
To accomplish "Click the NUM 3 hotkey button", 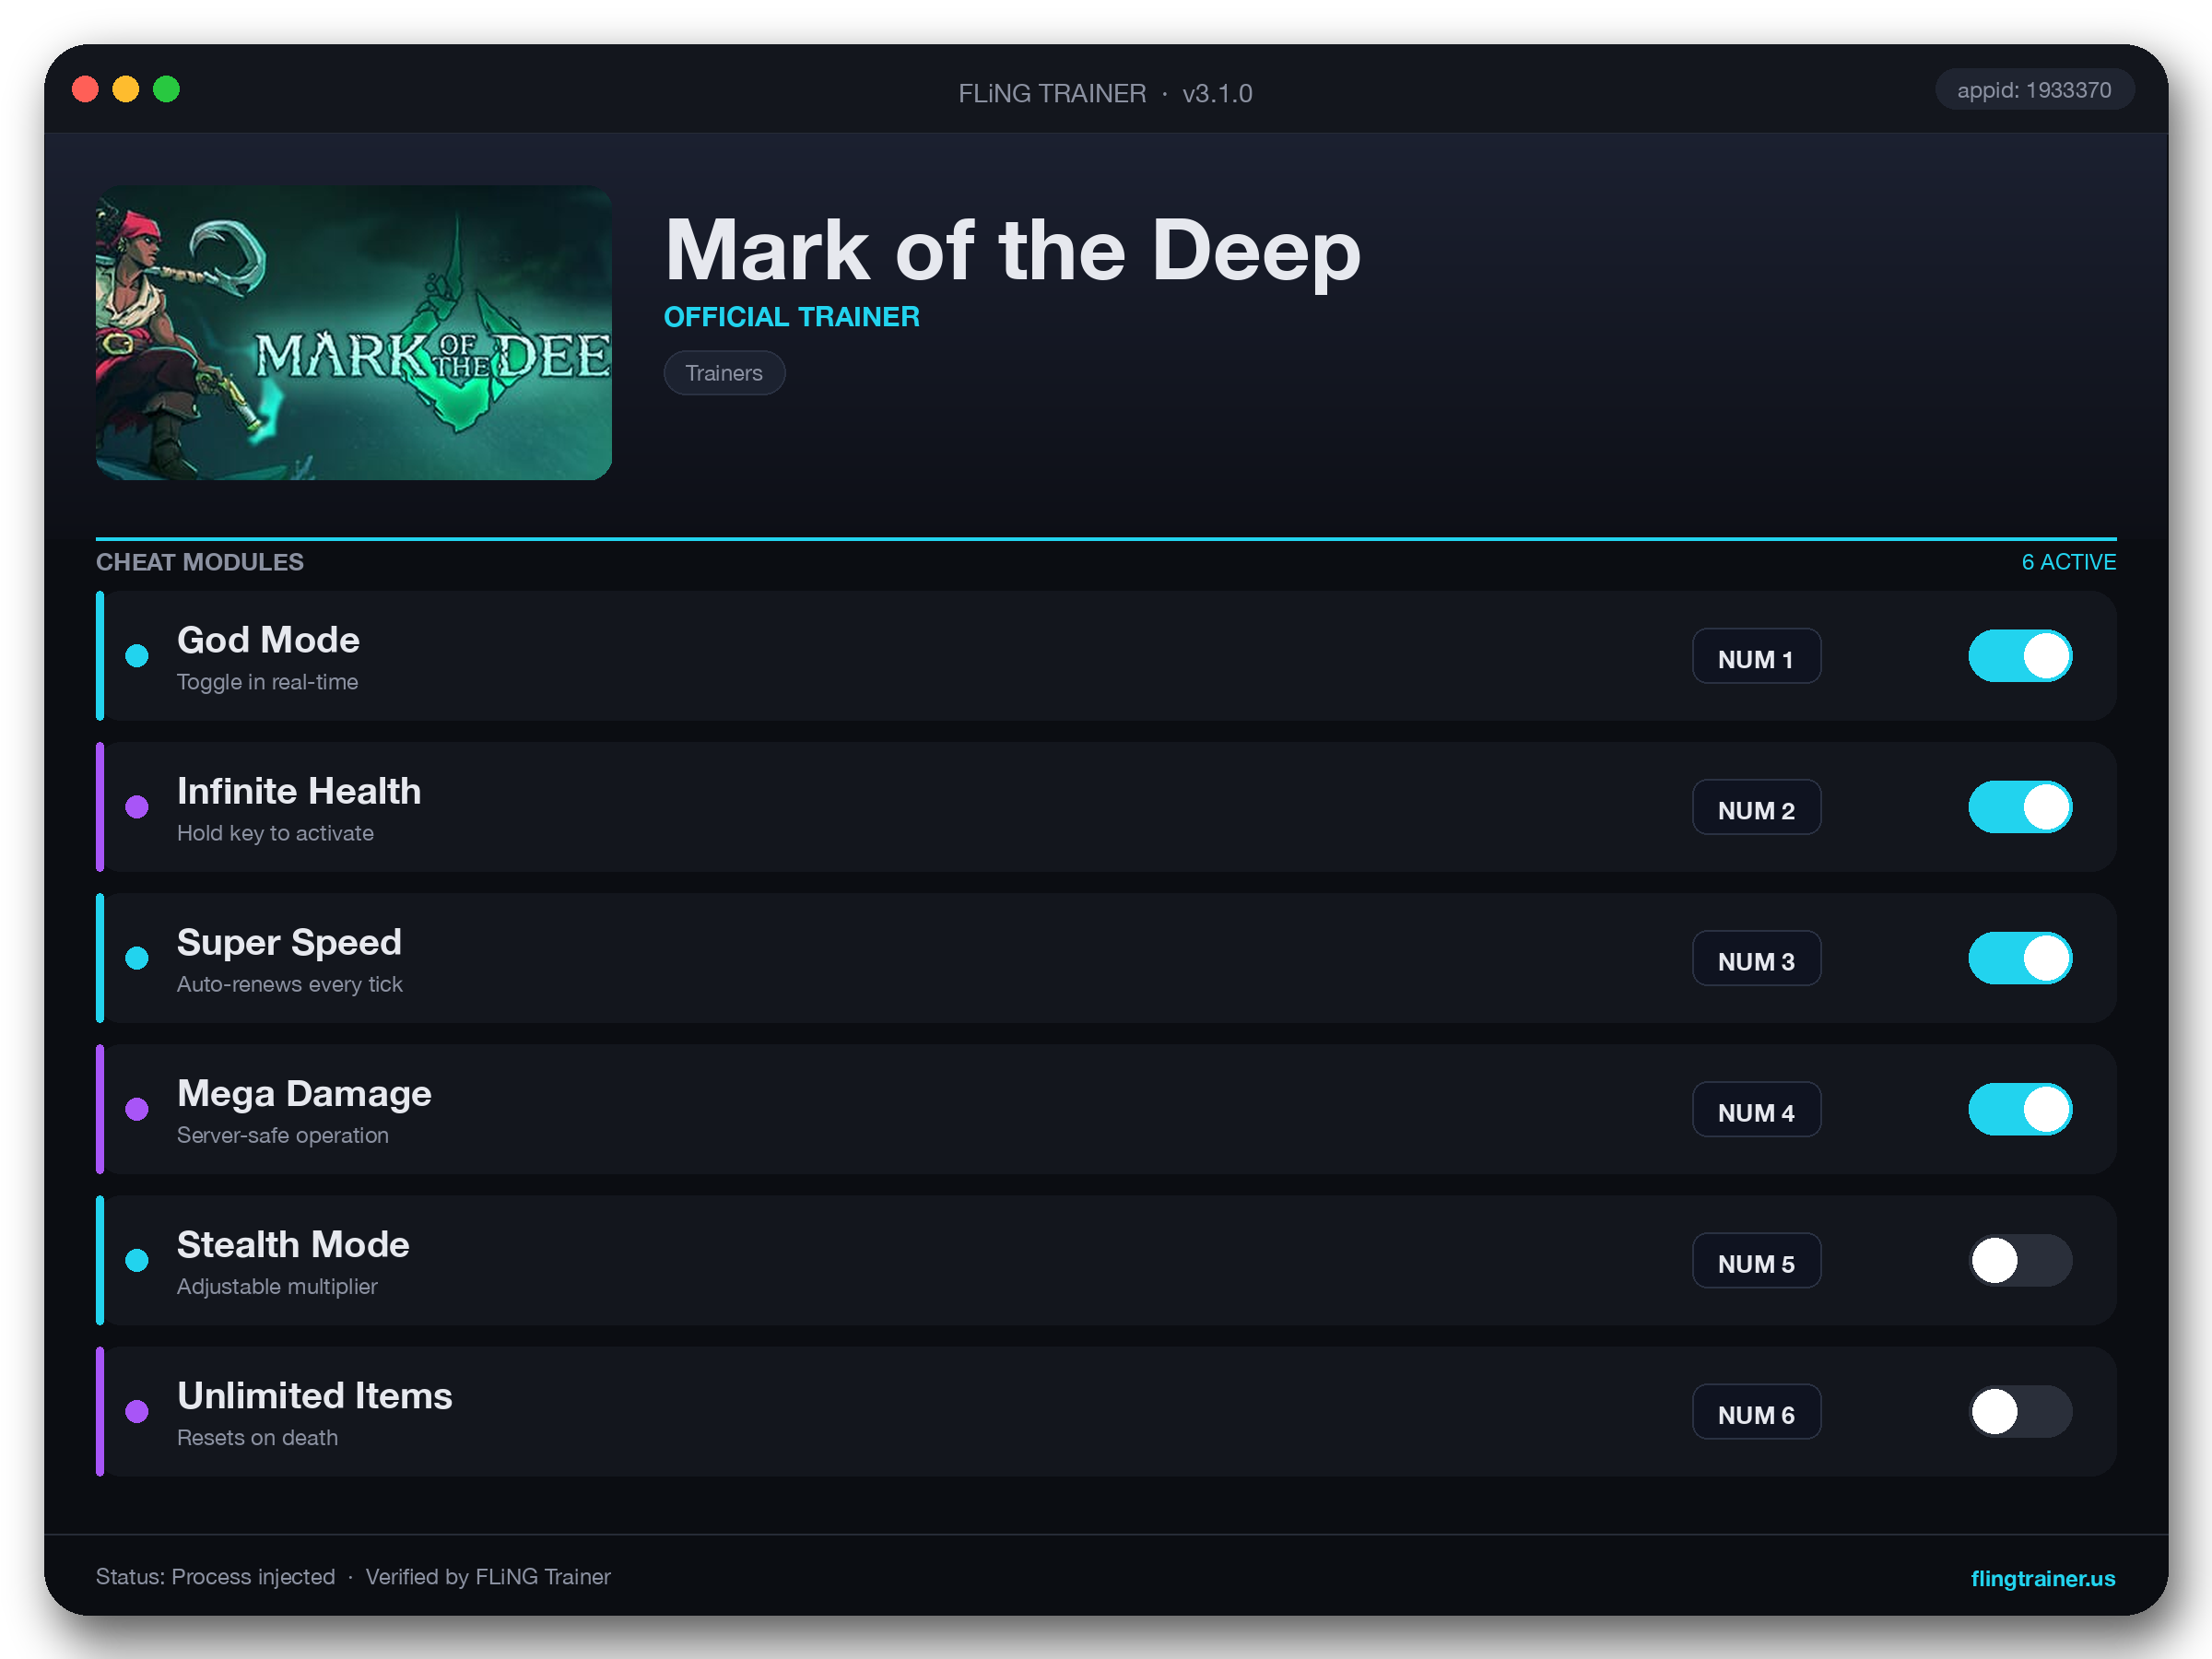I will coord(1756,958).
